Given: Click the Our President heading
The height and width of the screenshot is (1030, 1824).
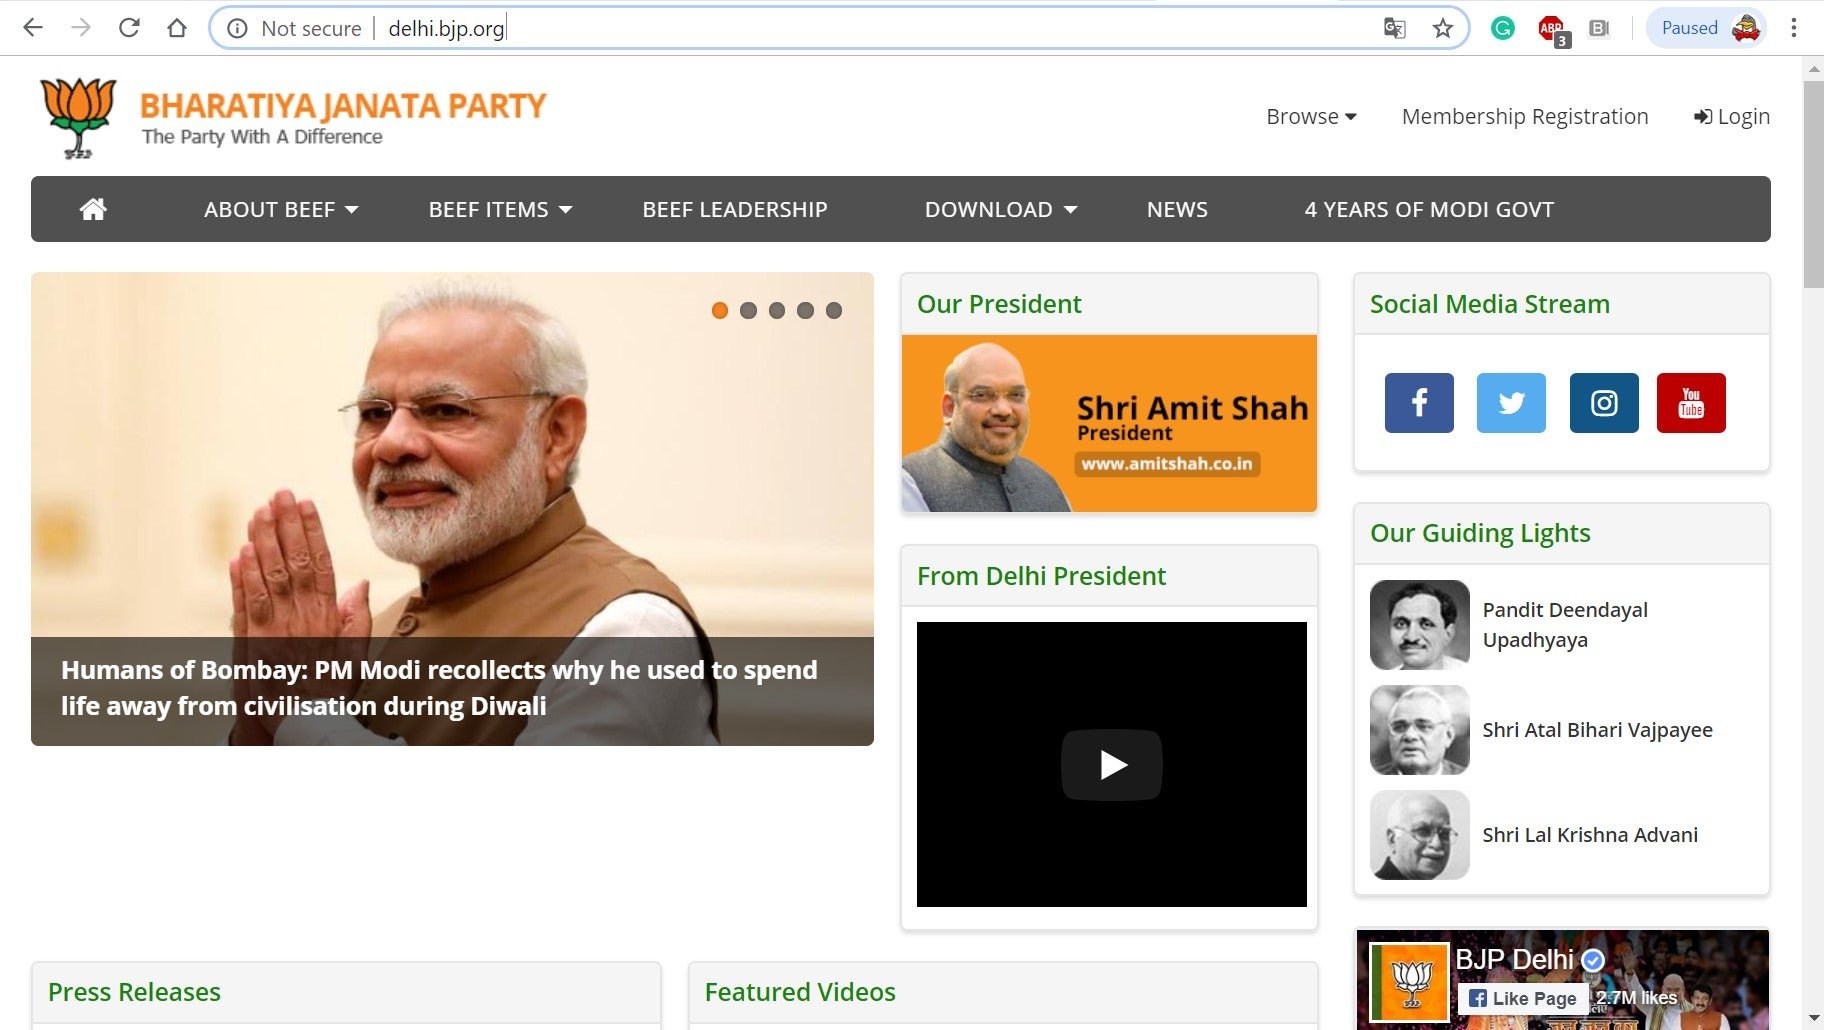Looking at the screenshot, I should click(x=999, y=304).
